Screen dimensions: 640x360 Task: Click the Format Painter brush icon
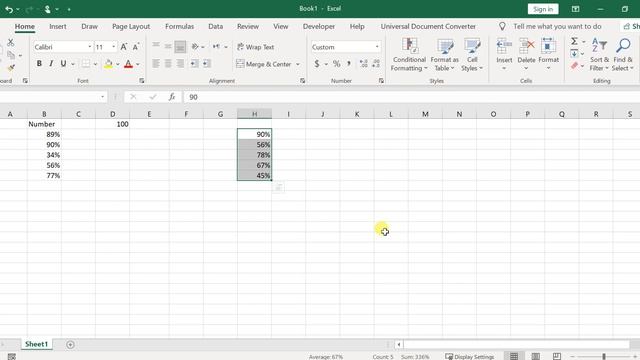click(x=11, y=68)
